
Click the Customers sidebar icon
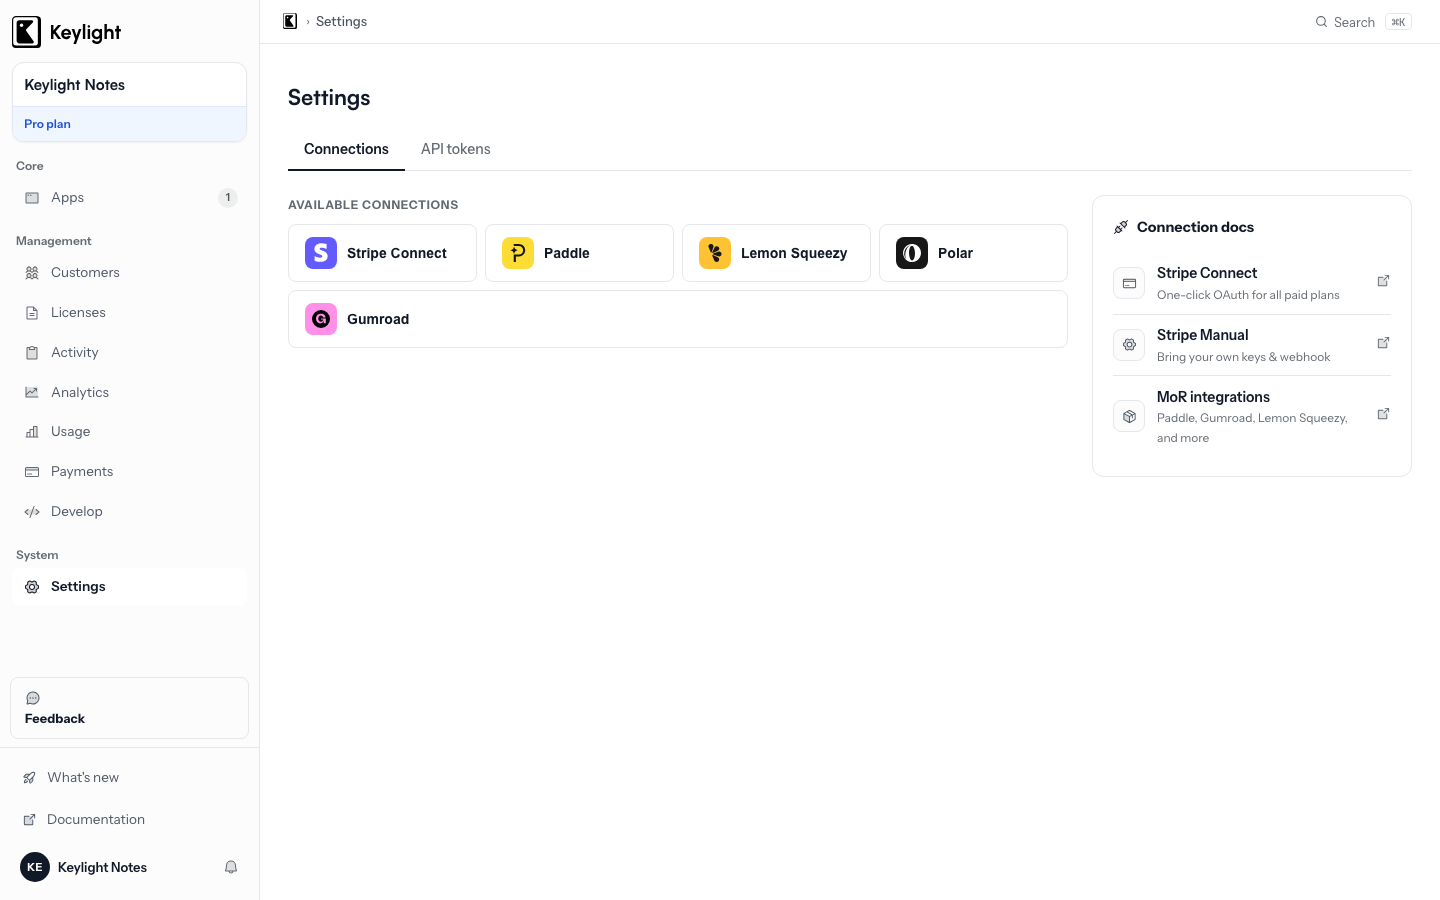32,273
